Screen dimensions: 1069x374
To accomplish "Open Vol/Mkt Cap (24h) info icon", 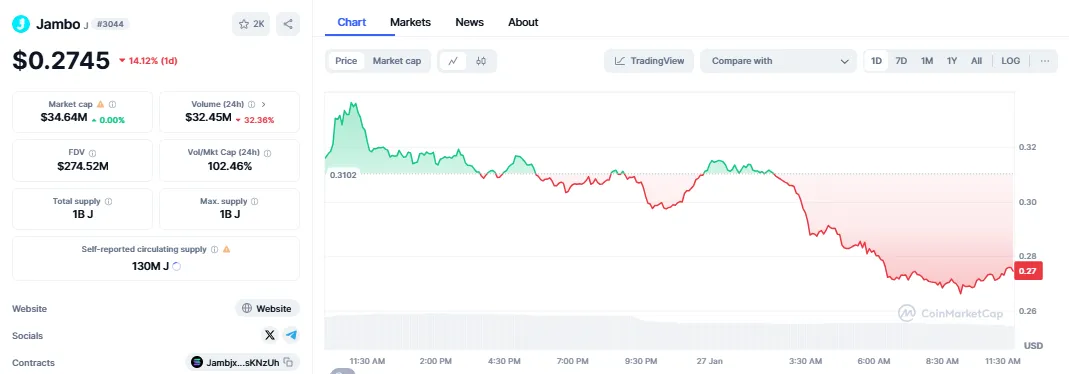I will click(267, 153).
